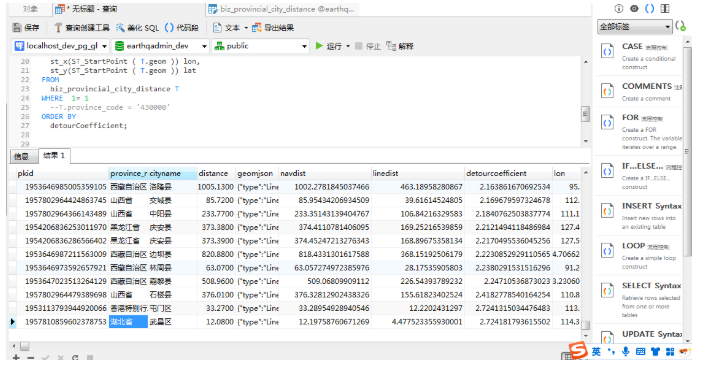Click Beautify SQL (美化 SQL)

137,28
